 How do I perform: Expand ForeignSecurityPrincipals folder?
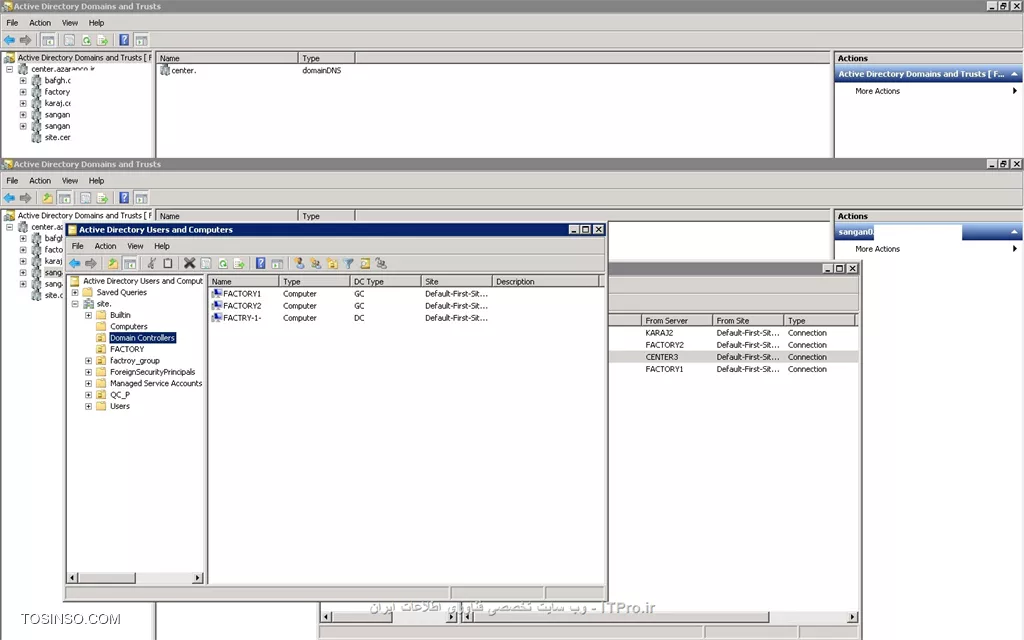point(88,372)
